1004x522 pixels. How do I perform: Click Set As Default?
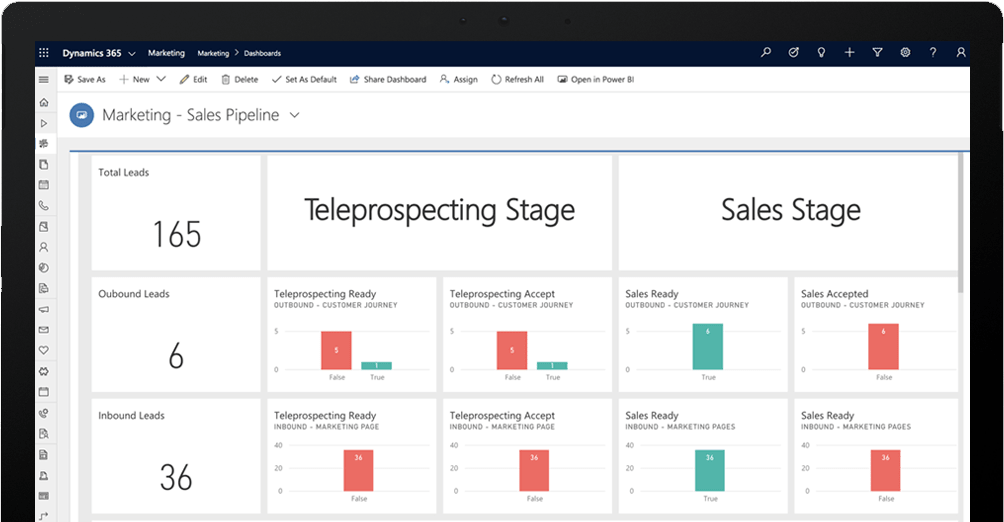304,79
